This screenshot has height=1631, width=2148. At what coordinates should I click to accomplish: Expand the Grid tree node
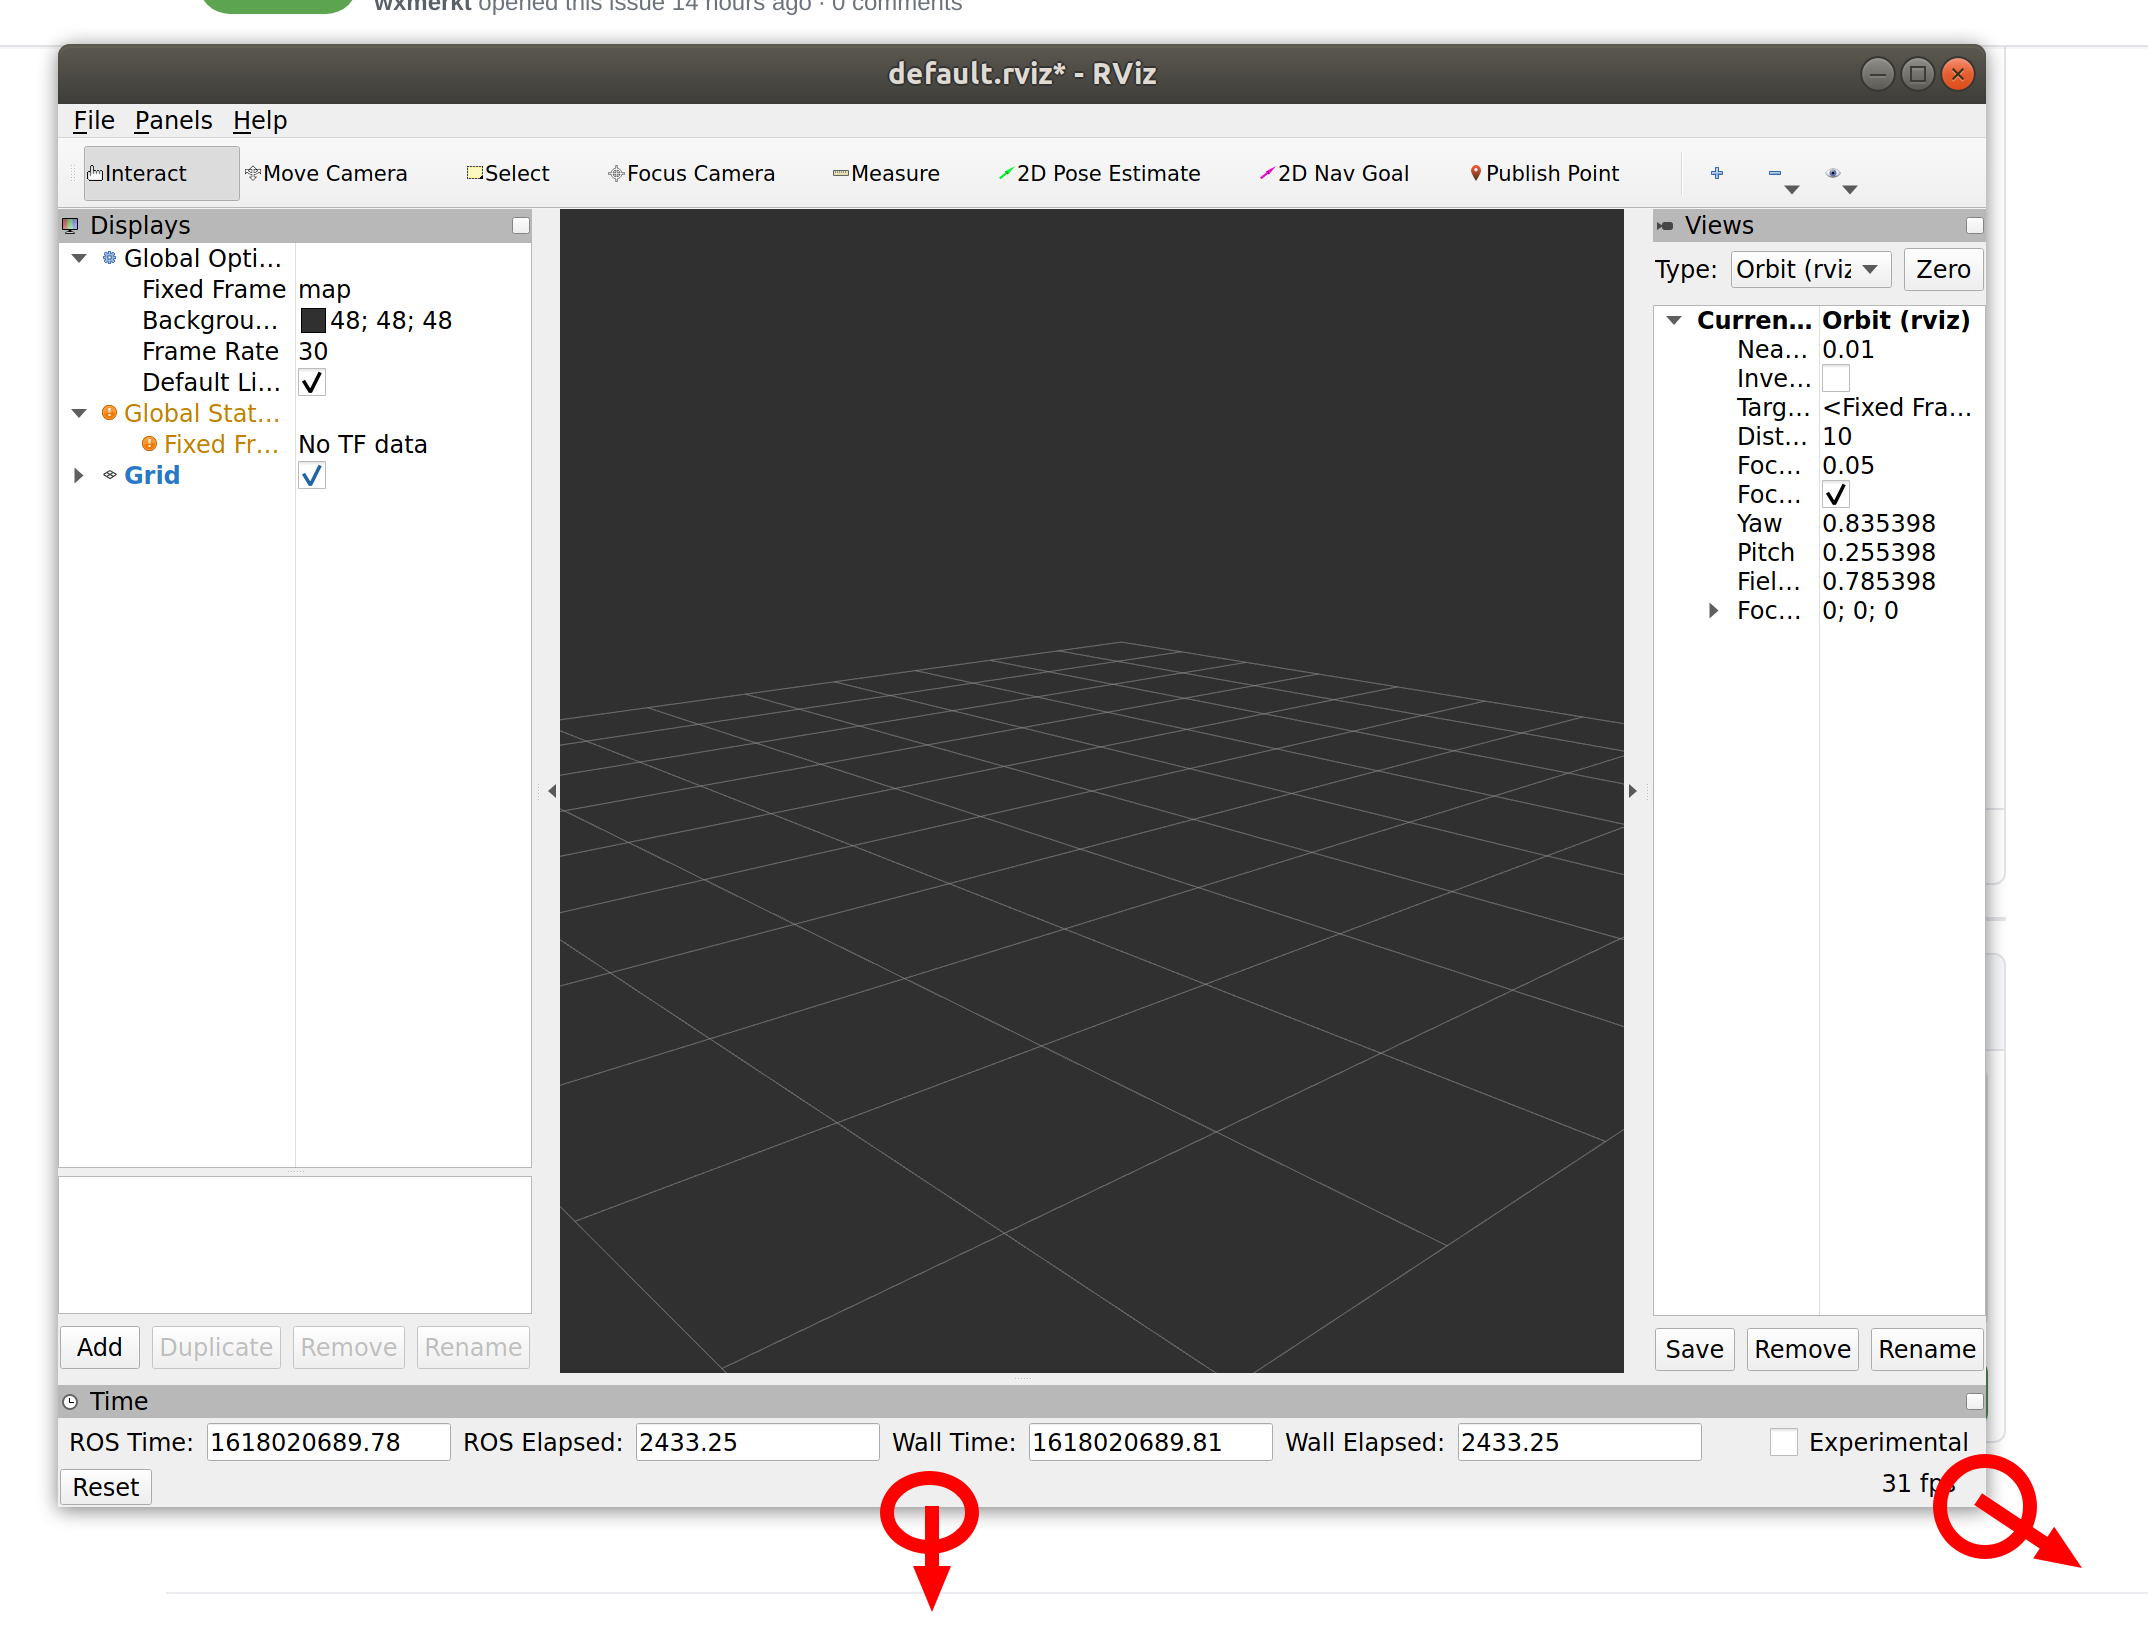coord(79,475)
